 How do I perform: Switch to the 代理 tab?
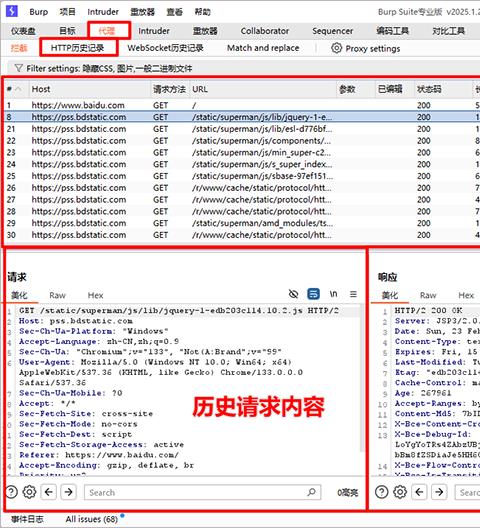pyautogui.click(x=107, y=31)
